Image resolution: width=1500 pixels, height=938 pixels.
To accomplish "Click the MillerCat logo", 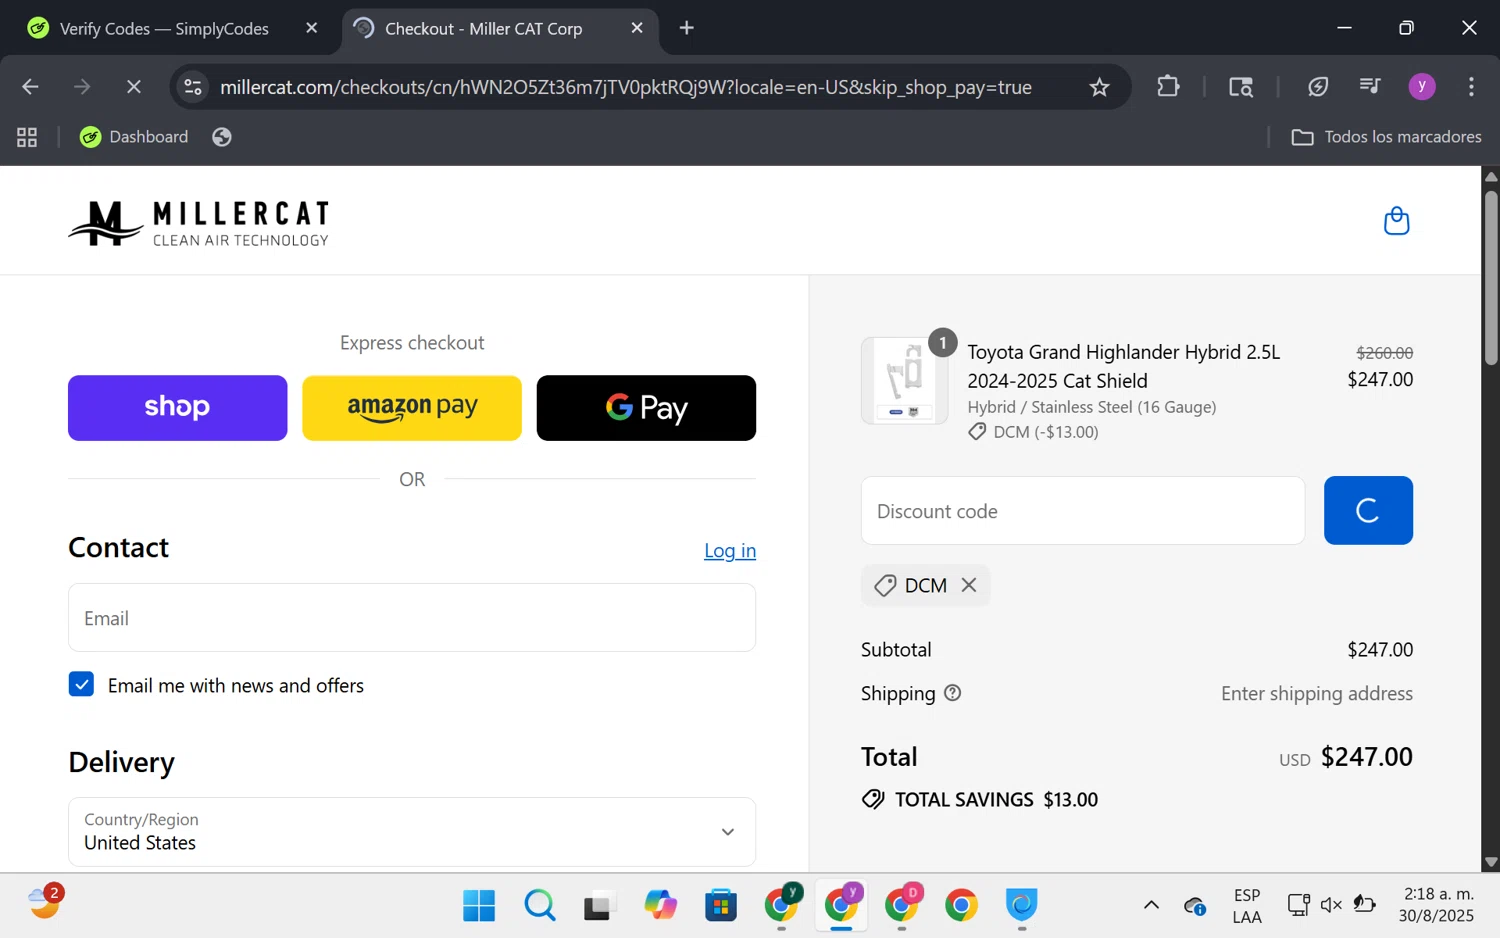I will coord(198,222).
